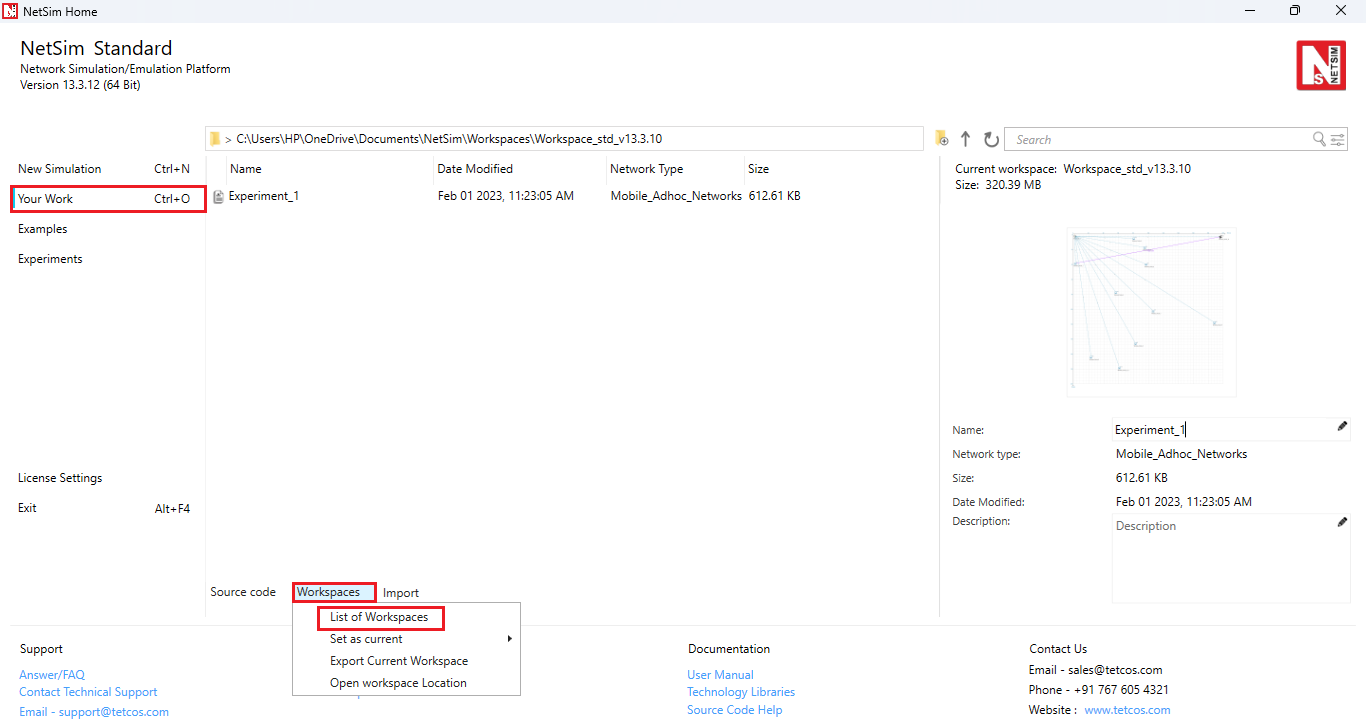Click the 'Phone - +91 767 605 4321' text
Screen dimensions: 1366x720
(1098, 690)
